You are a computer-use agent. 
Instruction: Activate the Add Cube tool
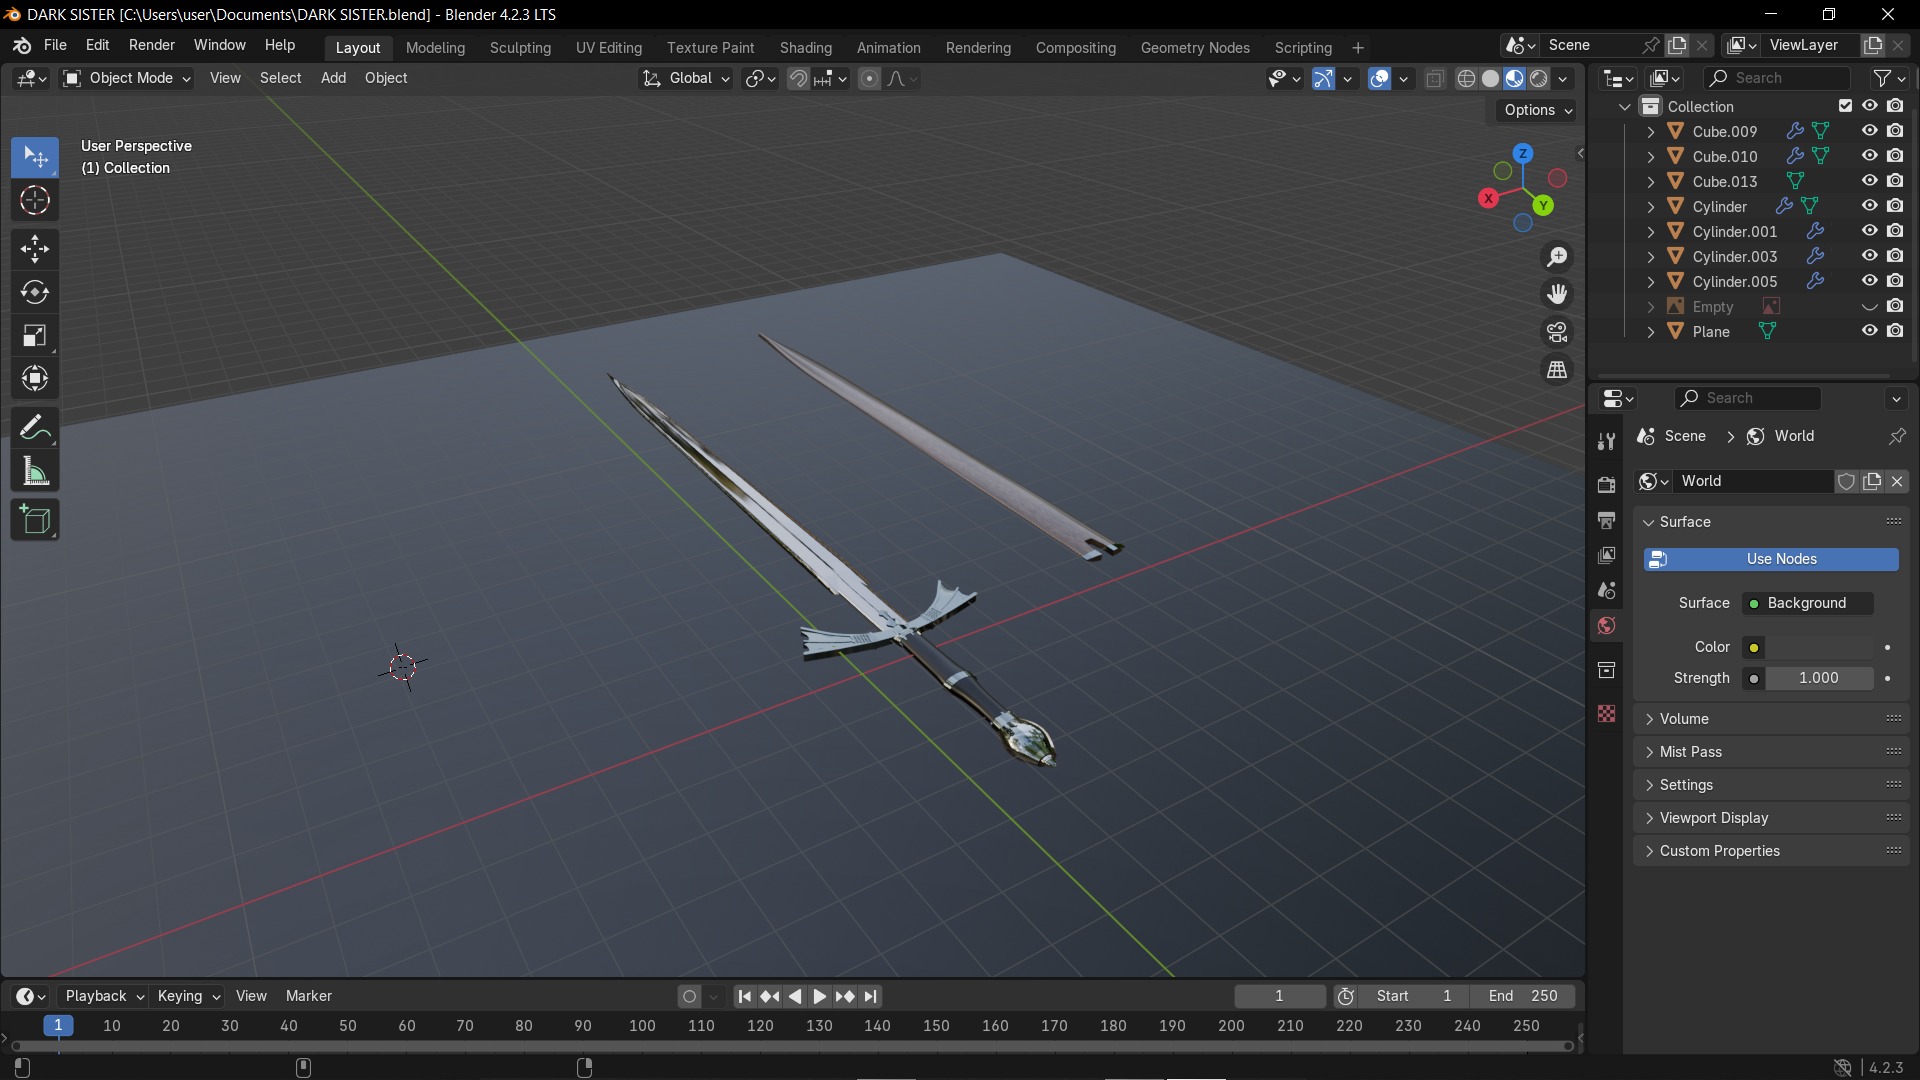35,520
